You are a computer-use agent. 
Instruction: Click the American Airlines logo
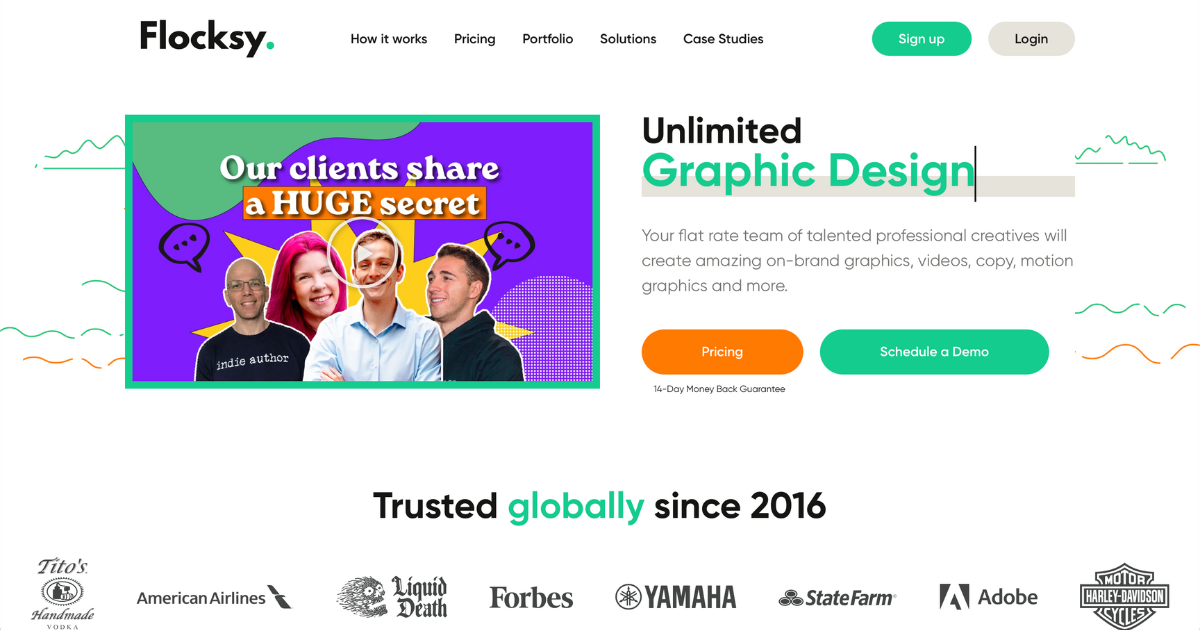[214, 598]
